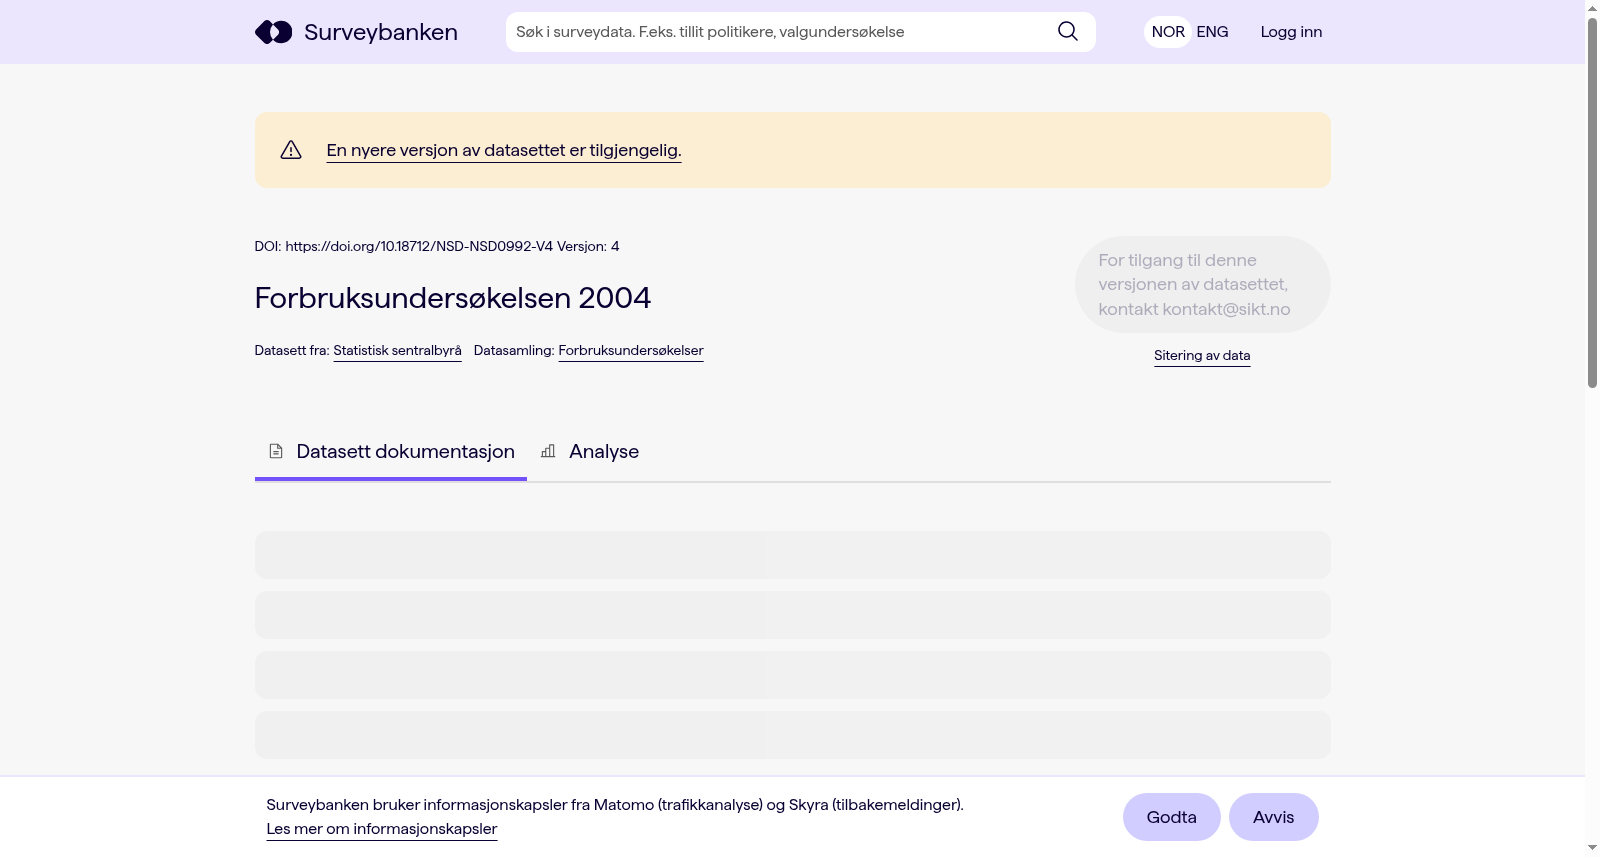
Task: Click Les mer om informasjonskapsler
Action: (x=382, y=829)
